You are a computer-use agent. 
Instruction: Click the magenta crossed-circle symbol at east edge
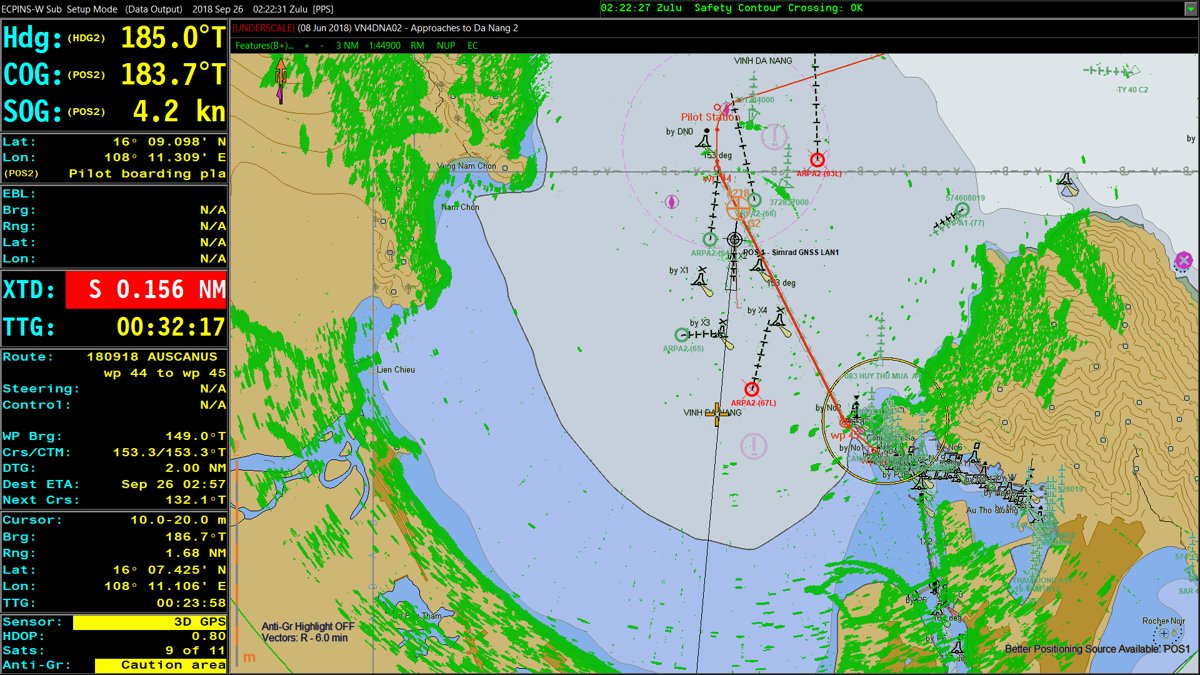click(1184, 261)
